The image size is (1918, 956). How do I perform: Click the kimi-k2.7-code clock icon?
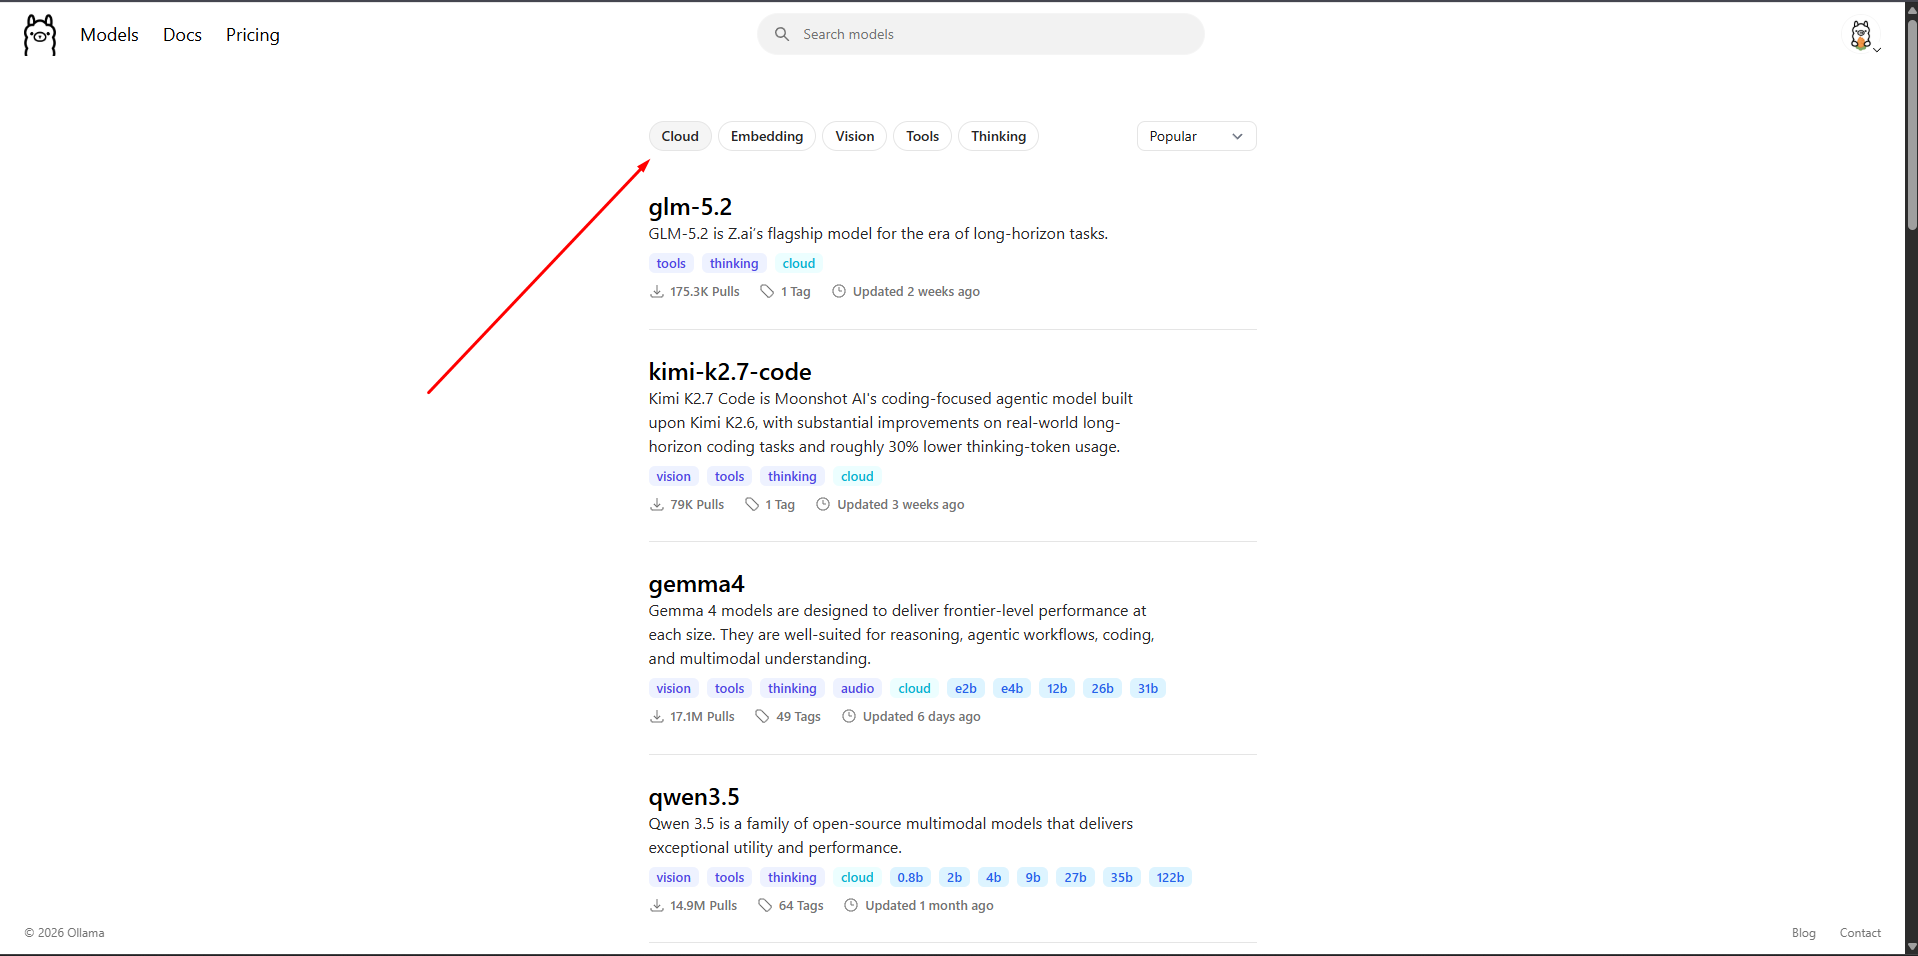tap(823, 505)
